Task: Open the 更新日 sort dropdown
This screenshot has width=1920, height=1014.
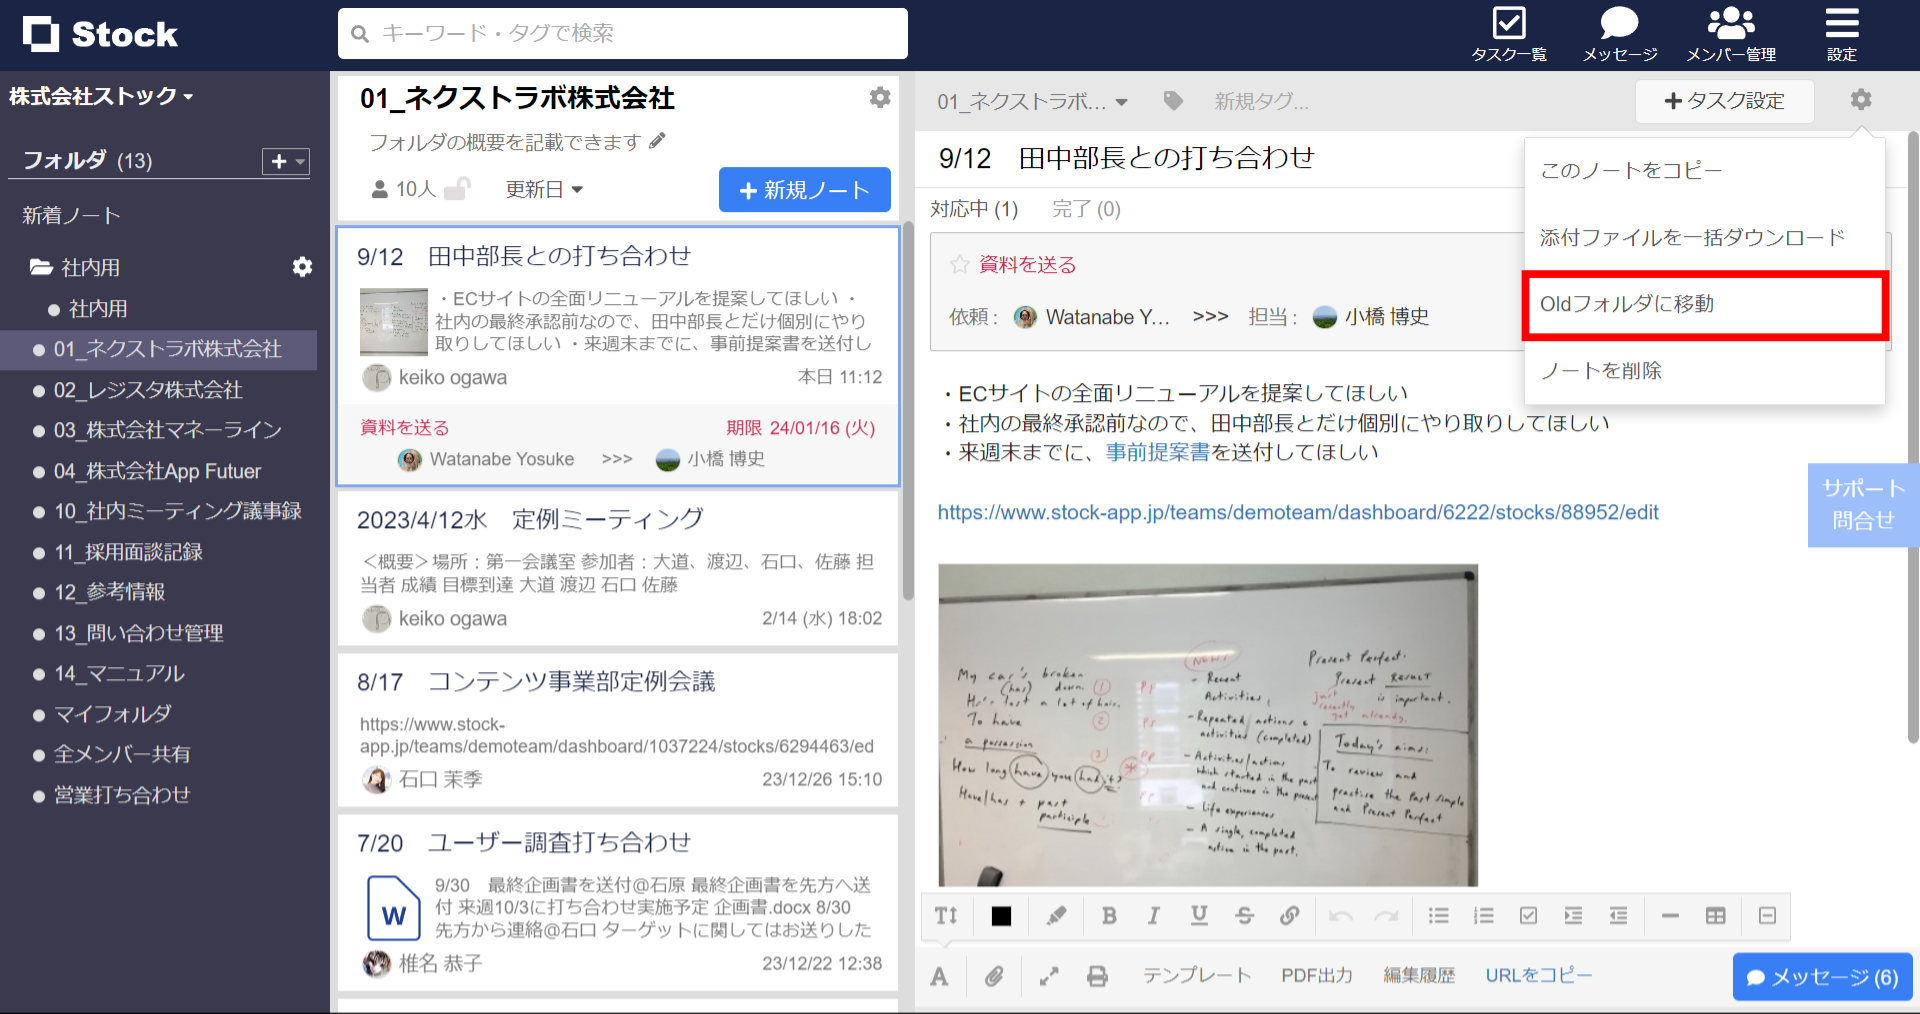Action: coord(544,189)
